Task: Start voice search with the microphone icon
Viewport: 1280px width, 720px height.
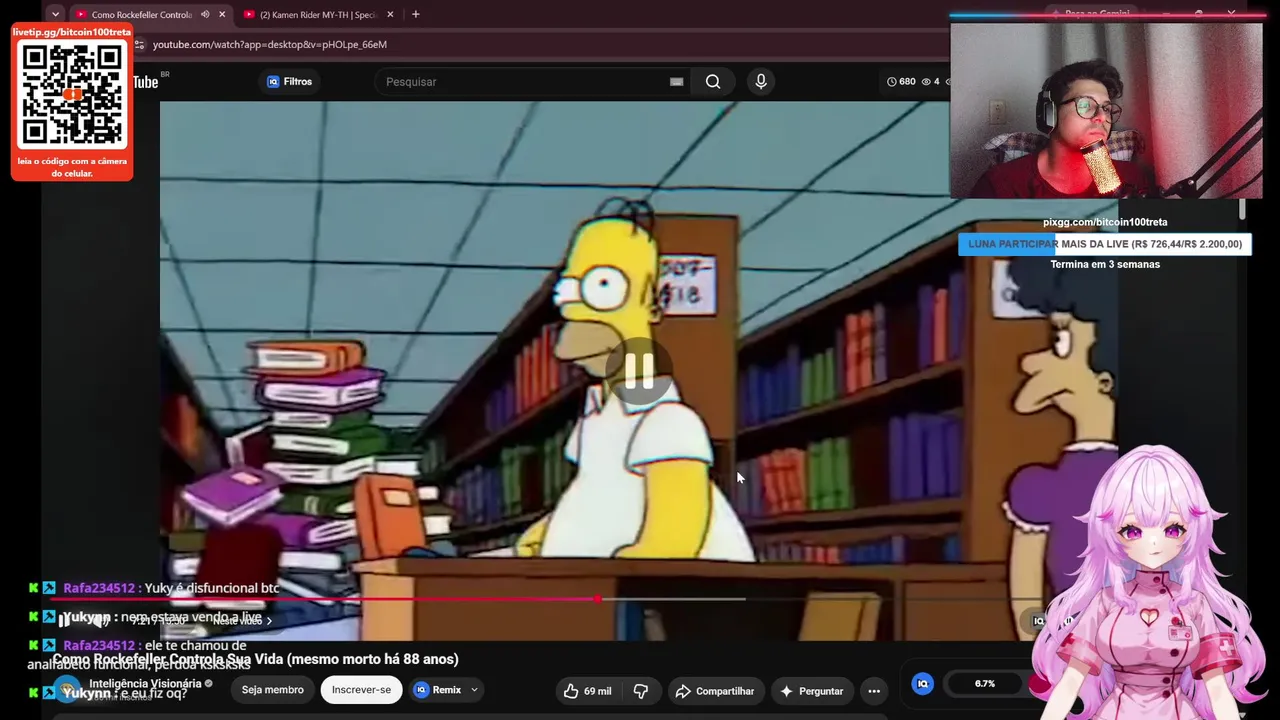Action: pyautogui.click(x=761, y=82)
